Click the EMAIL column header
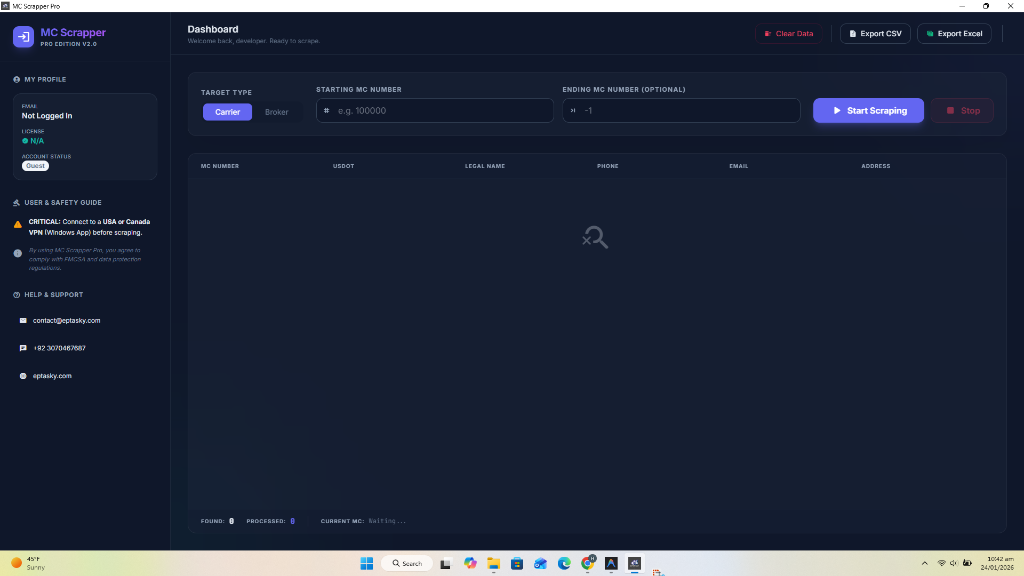Screen dimensions: 1024x576 [739, 166]
